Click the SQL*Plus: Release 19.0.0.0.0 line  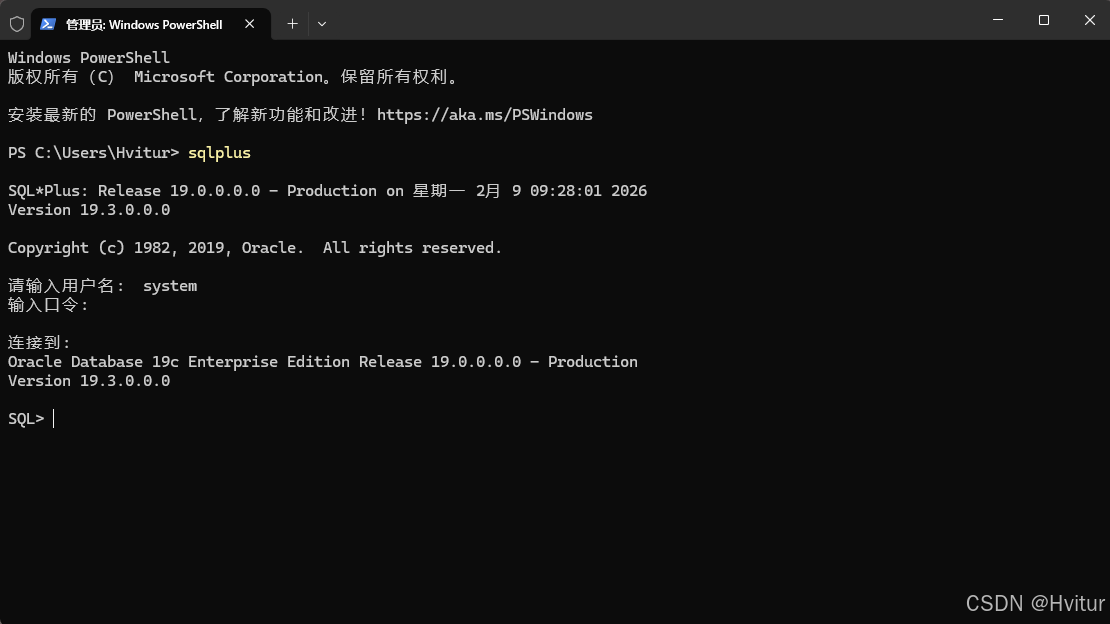coord(327,191)
